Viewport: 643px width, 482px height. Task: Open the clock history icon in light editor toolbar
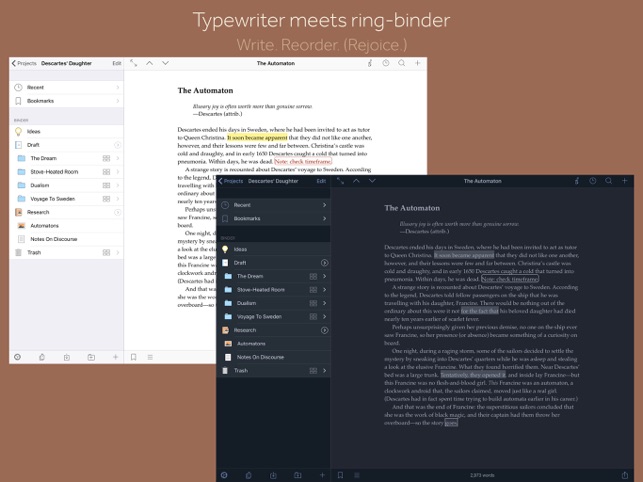pyautogui.click(x=386, y=63)
